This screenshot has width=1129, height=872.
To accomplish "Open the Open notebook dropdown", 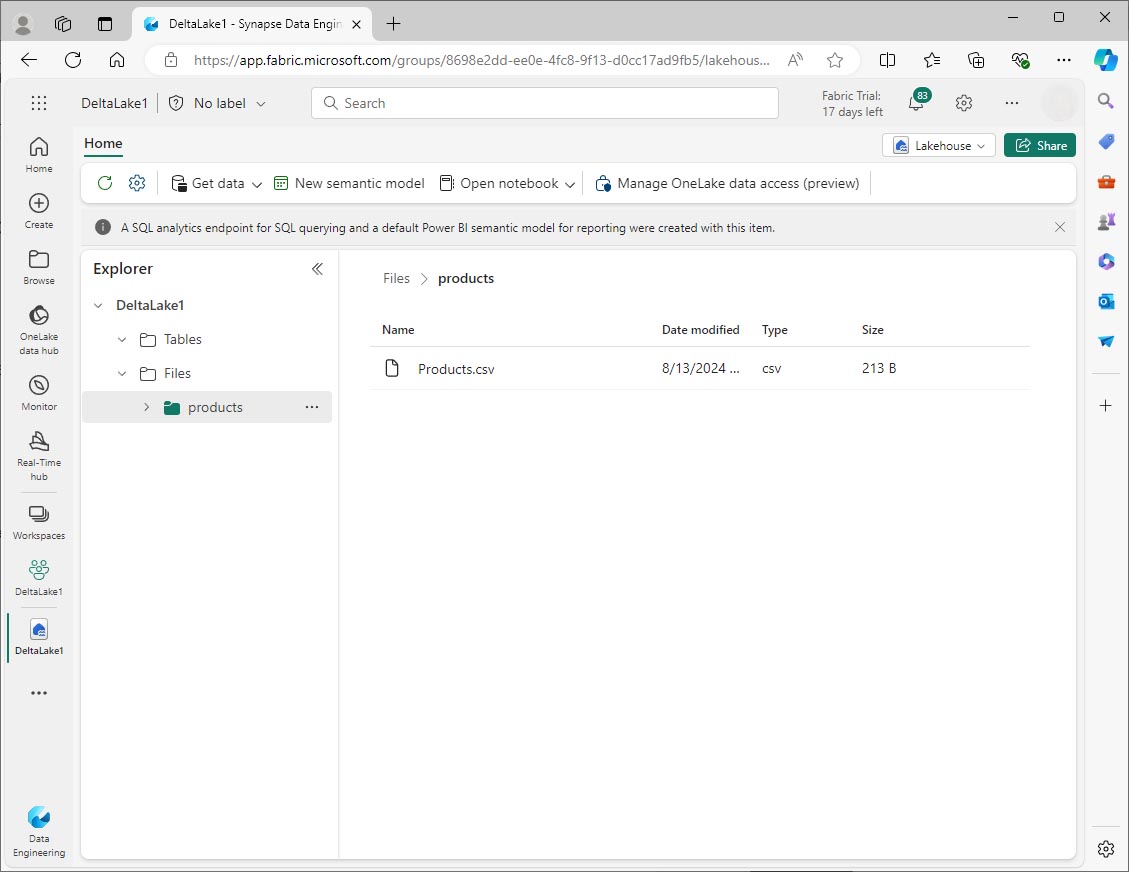I will pyautogui.click(x=508, y=183).
